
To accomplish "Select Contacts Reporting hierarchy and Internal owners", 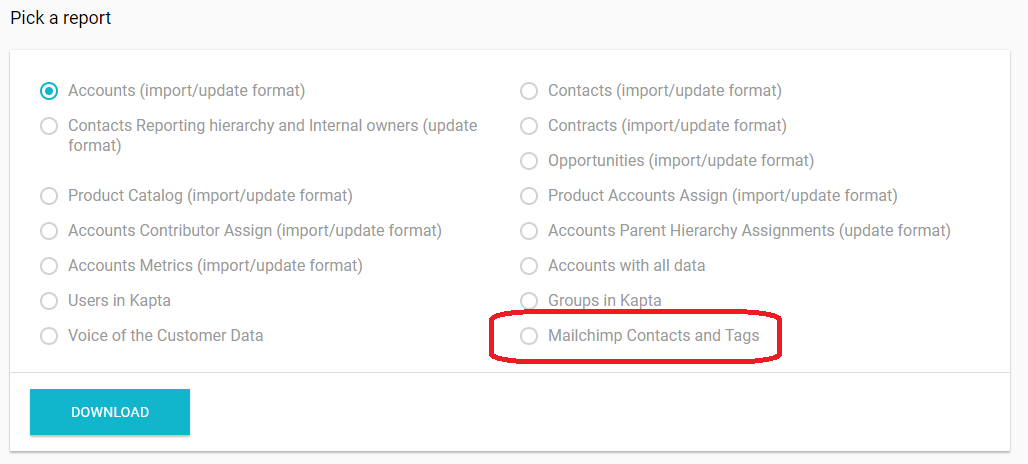I will [49, 126].
